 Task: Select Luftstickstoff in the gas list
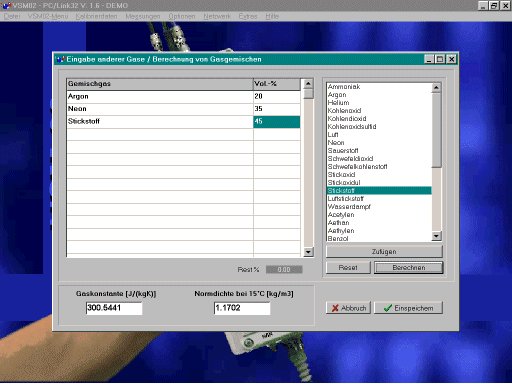tap(379, 199)
